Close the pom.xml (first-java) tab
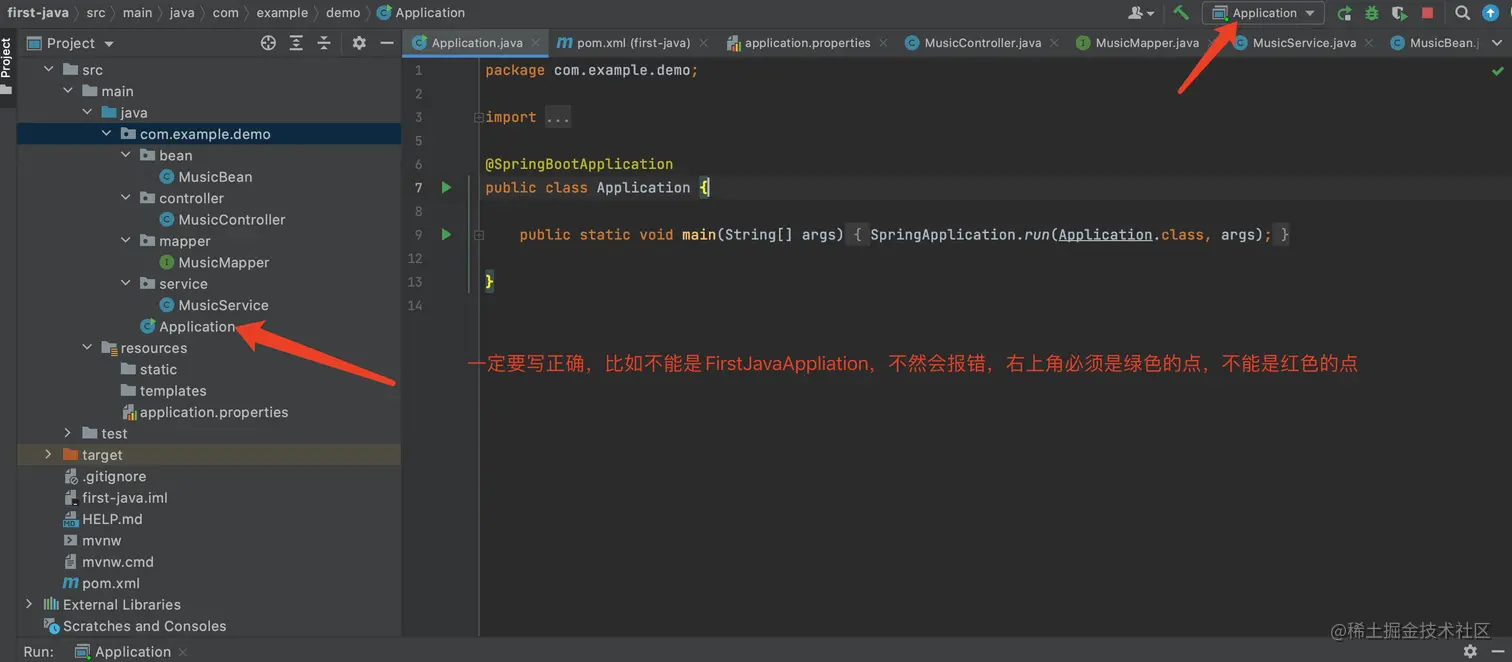Viewport: 1512px width, 662px height. pos(704,43)
